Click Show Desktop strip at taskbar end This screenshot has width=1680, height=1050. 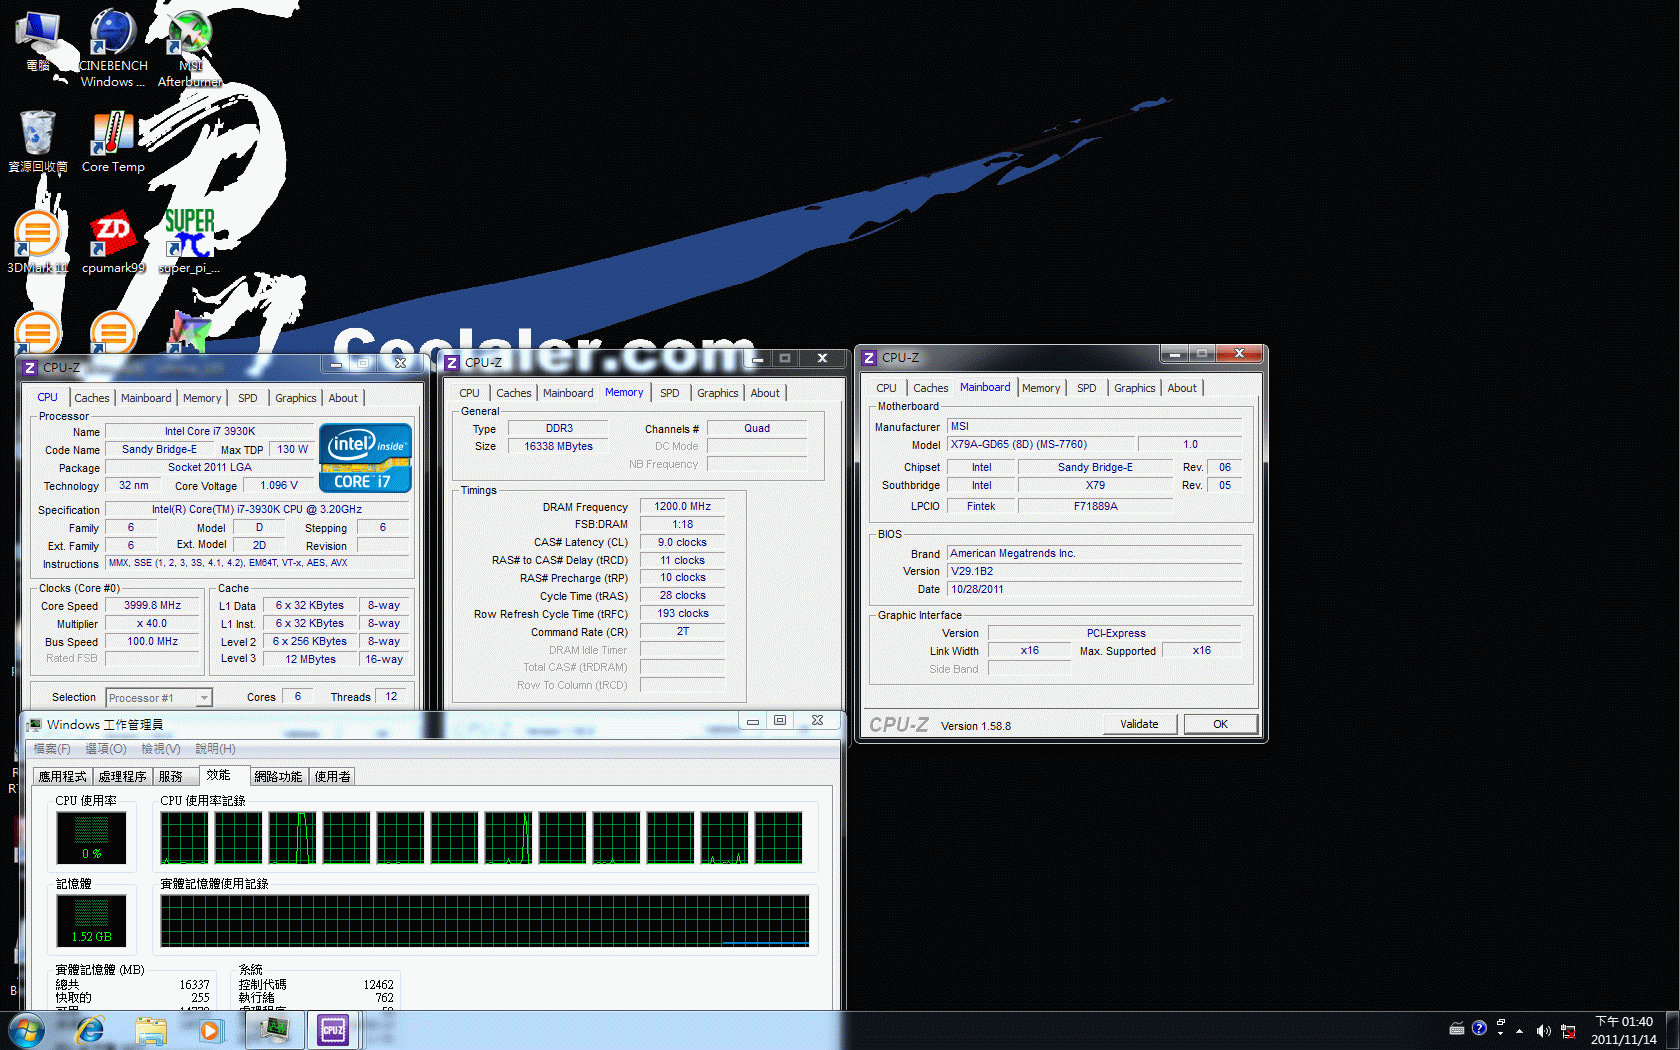(x=1672, y=1030)
